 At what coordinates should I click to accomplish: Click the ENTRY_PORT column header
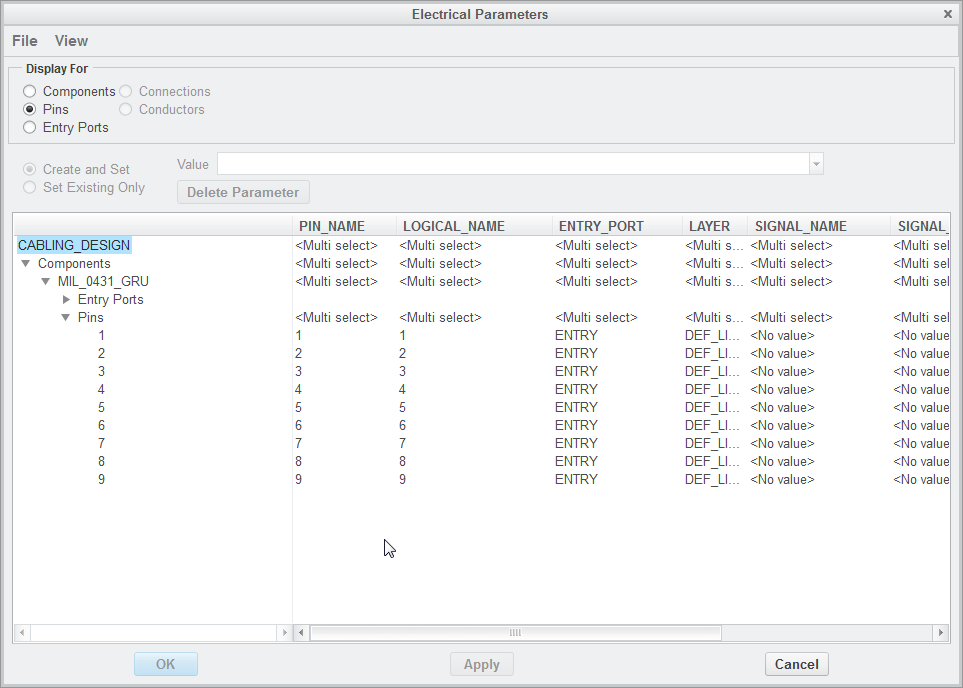[x=617, y=226]
